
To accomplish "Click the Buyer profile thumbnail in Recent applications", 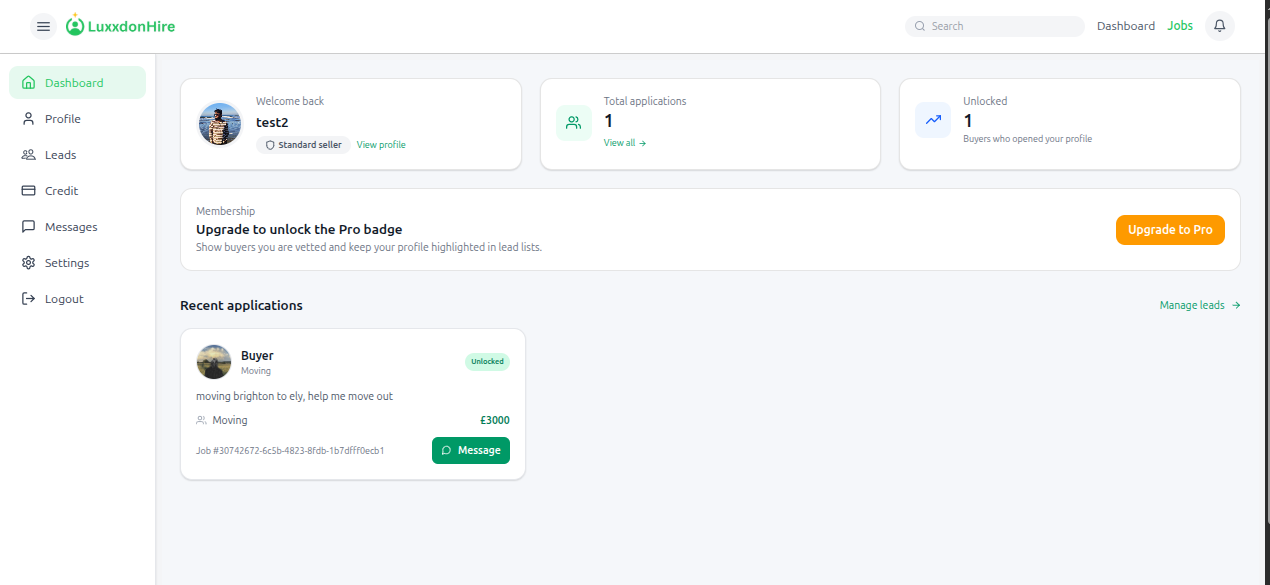I will tap(213, 361).
